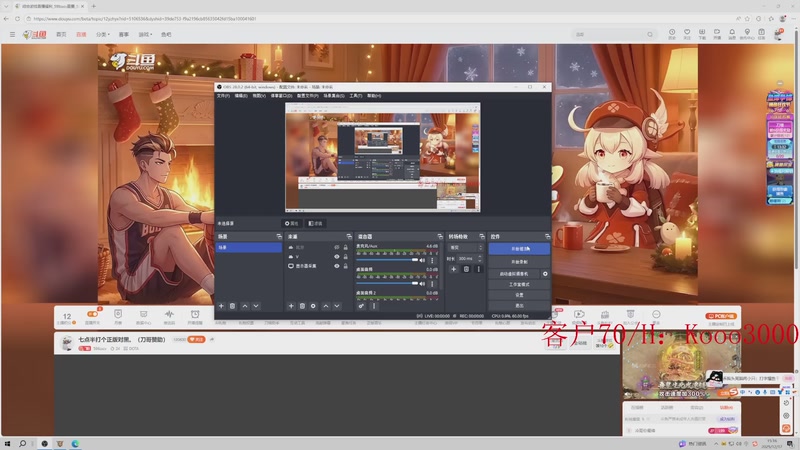The height and width of the screenshot is (450, 800).
Task: Share the stream via arrow icon beside follow
Action: coord(212,339)
